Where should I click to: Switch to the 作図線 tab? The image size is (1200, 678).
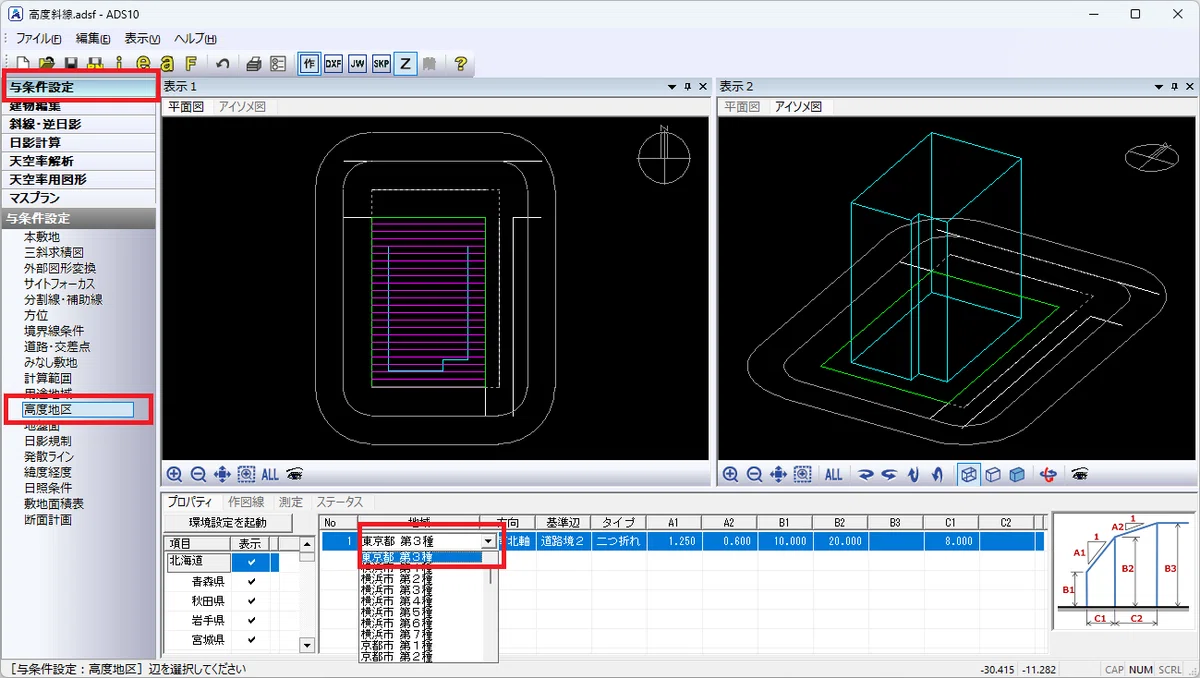point(246,502)
